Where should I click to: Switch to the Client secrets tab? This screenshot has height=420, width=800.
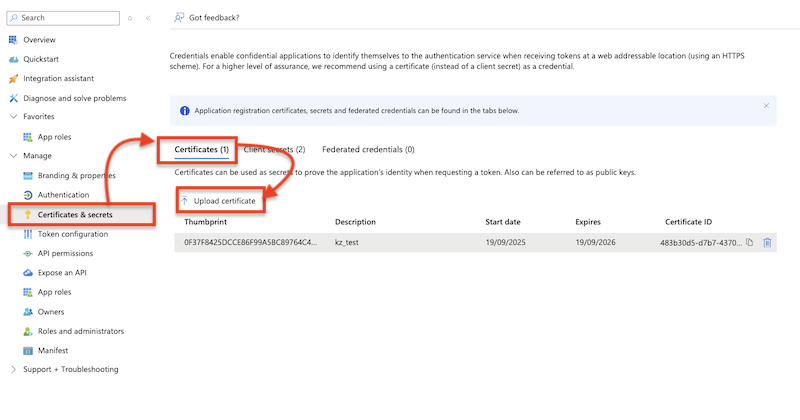tap(274, 150)
